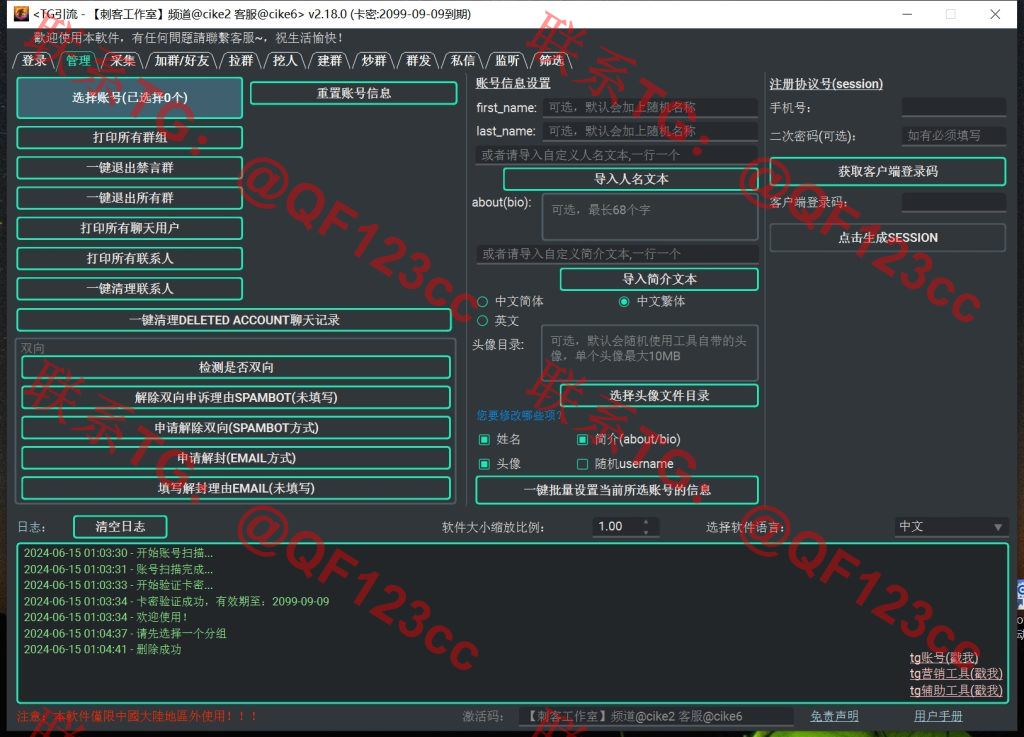The width and height of the screenshot is (1024, 737).
Task: Click the 选择账号(已选择0个) button
Action: pos(130,98)
